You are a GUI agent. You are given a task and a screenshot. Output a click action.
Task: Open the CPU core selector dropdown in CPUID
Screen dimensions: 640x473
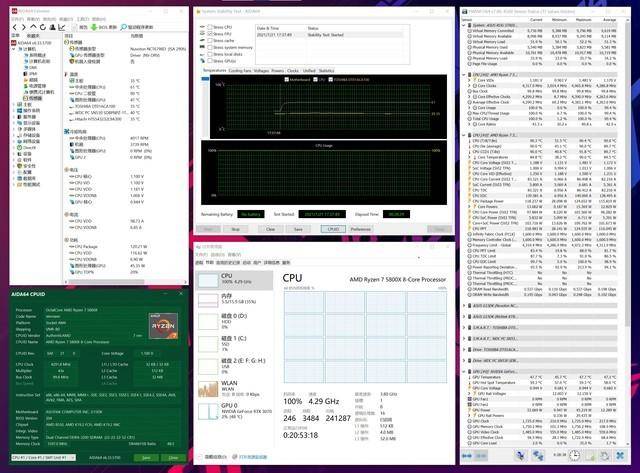tap(43, 457)
